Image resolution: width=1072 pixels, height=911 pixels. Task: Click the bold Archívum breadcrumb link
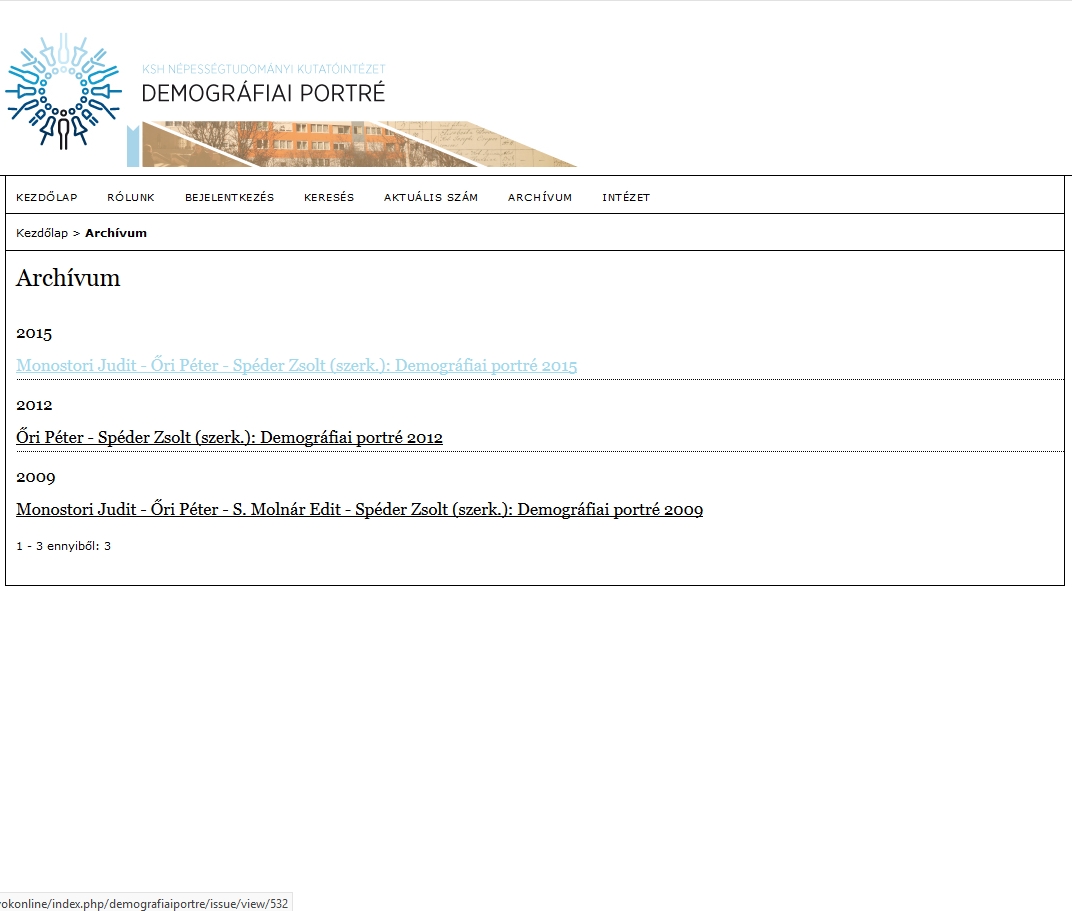pyautogui.click(x=116, y=233)
